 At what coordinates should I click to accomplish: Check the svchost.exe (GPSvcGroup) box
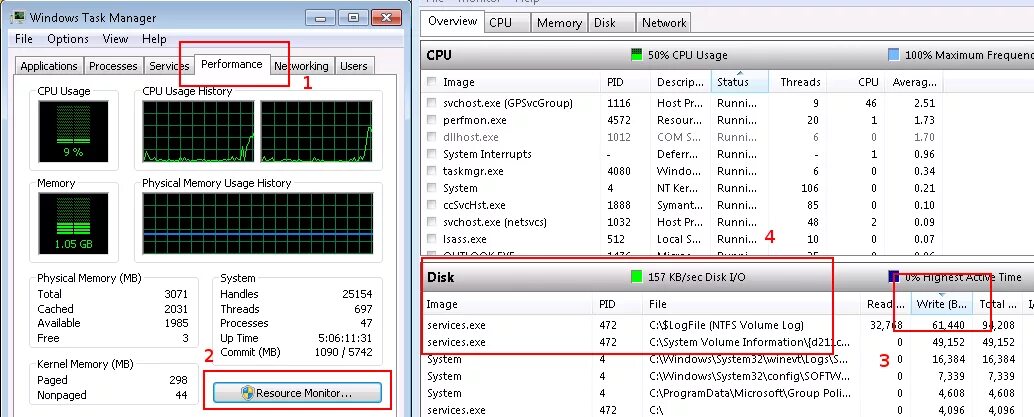pyautogui.click(x=431, y=103)
